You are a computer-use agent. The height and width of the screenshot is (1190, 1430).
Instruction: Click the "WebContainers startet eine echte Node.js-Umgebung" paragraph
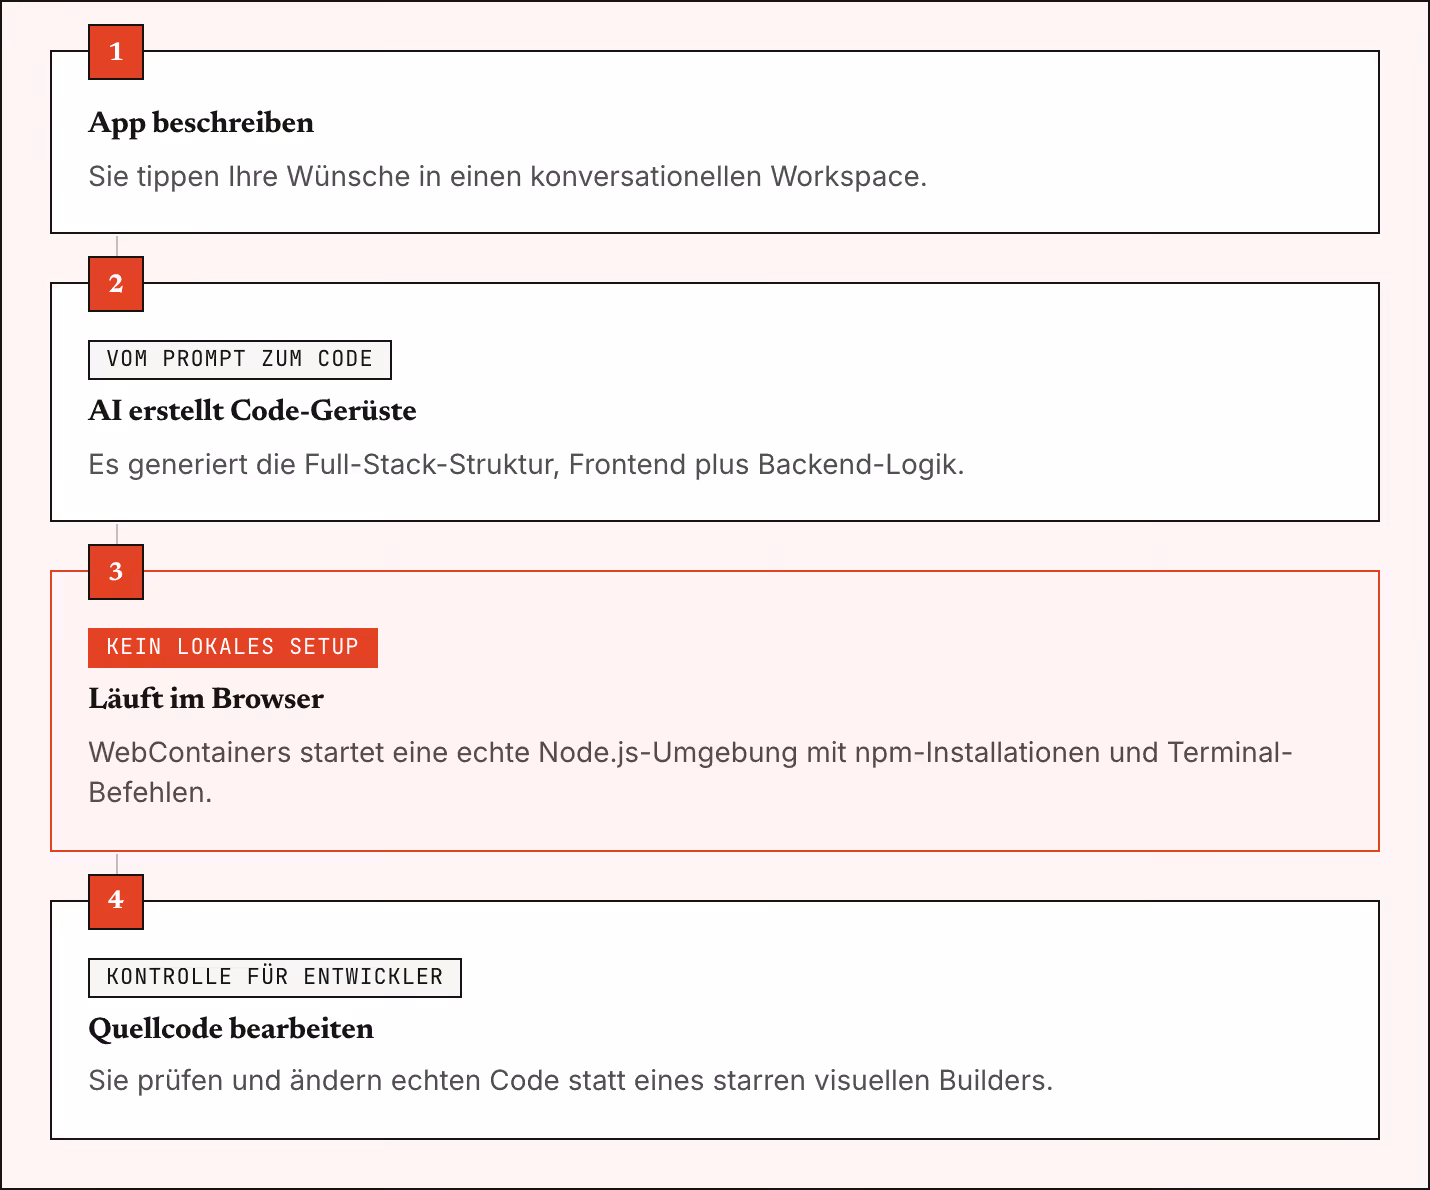click(x=691, y=772)
